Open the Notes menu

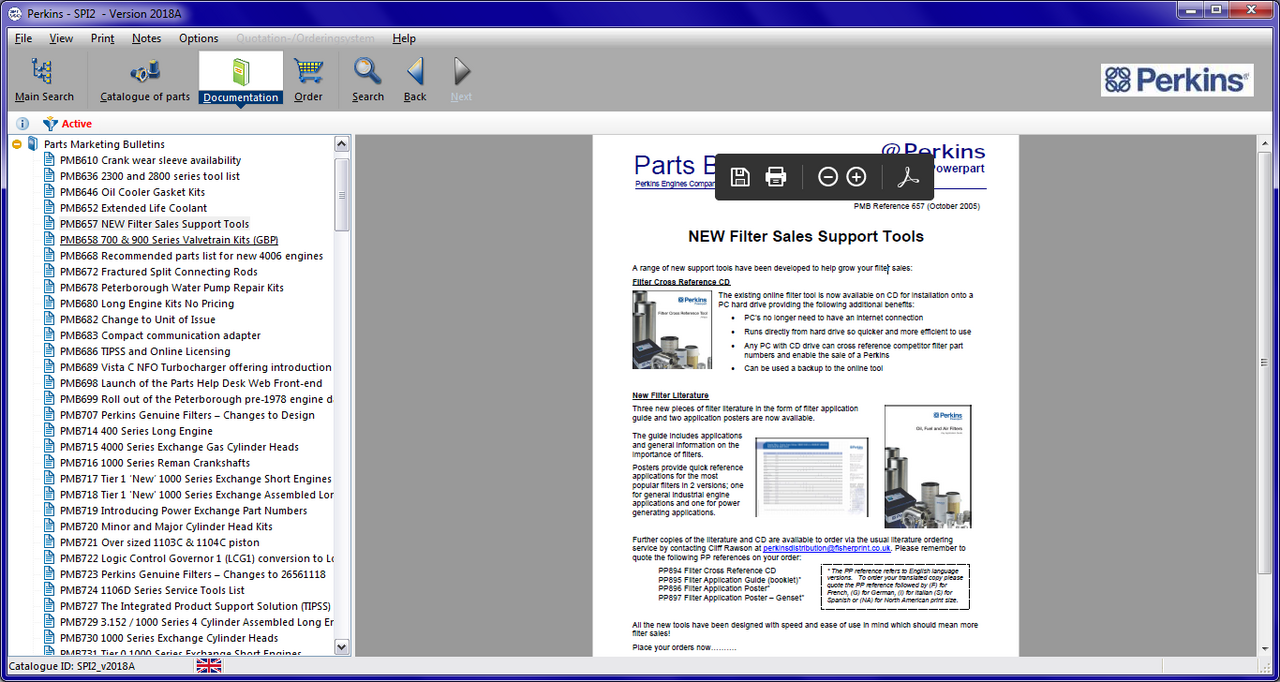pos(146,38)
